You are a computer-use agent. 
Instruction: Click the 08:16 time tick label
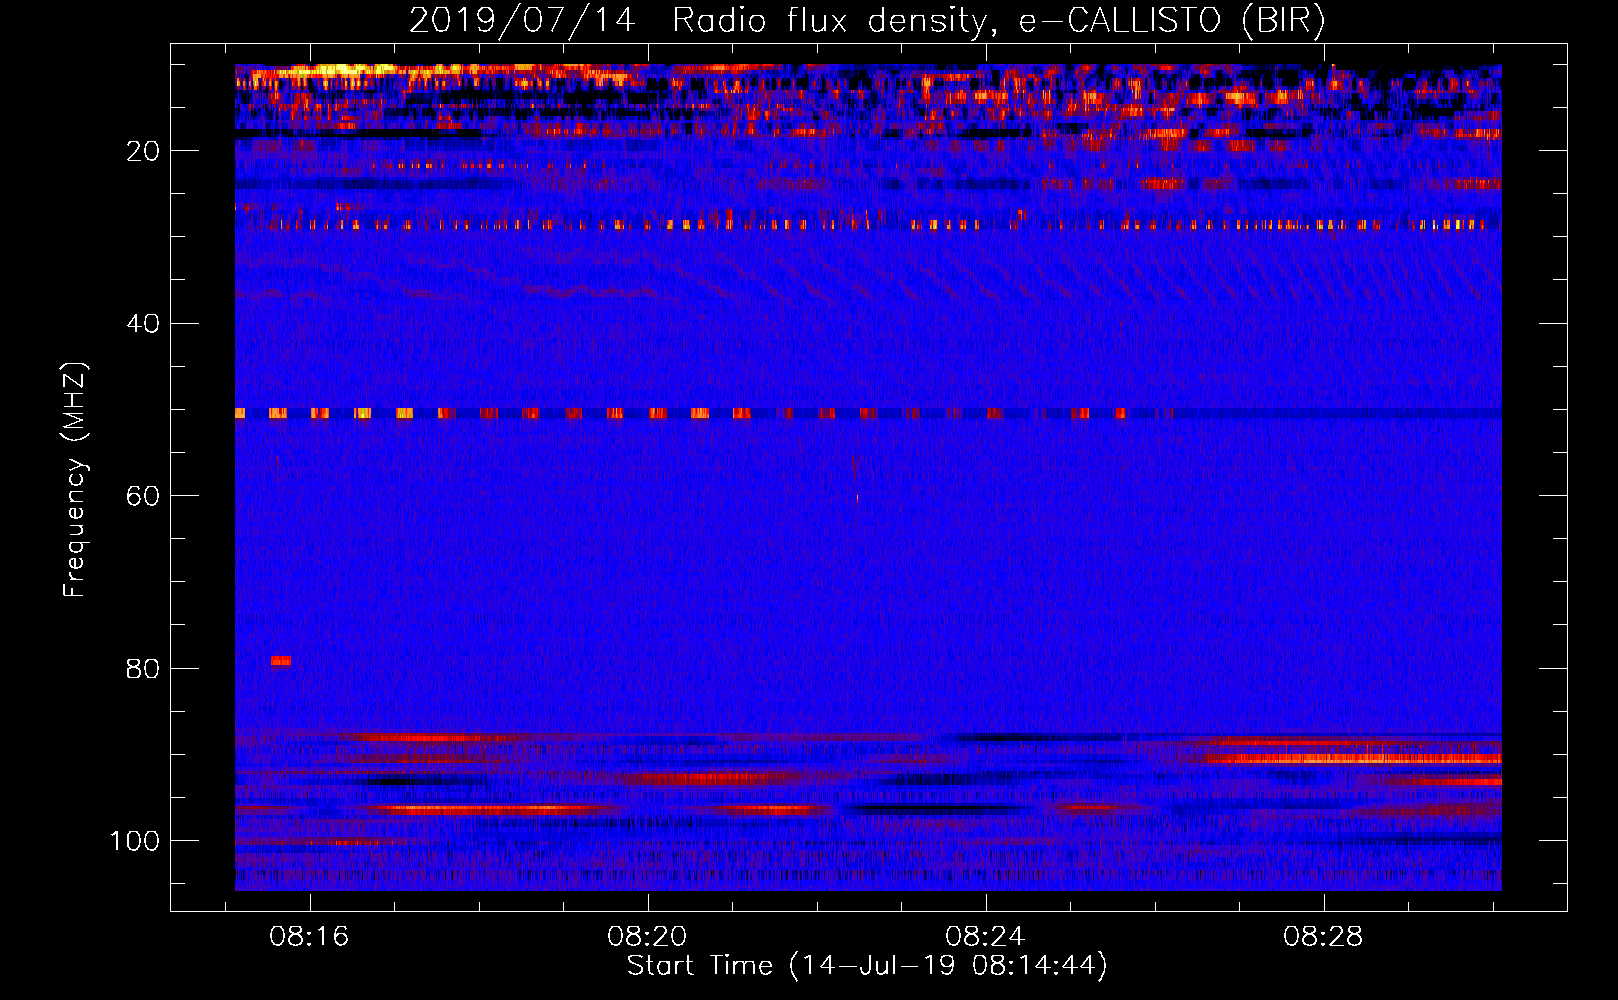coord(309,937)
